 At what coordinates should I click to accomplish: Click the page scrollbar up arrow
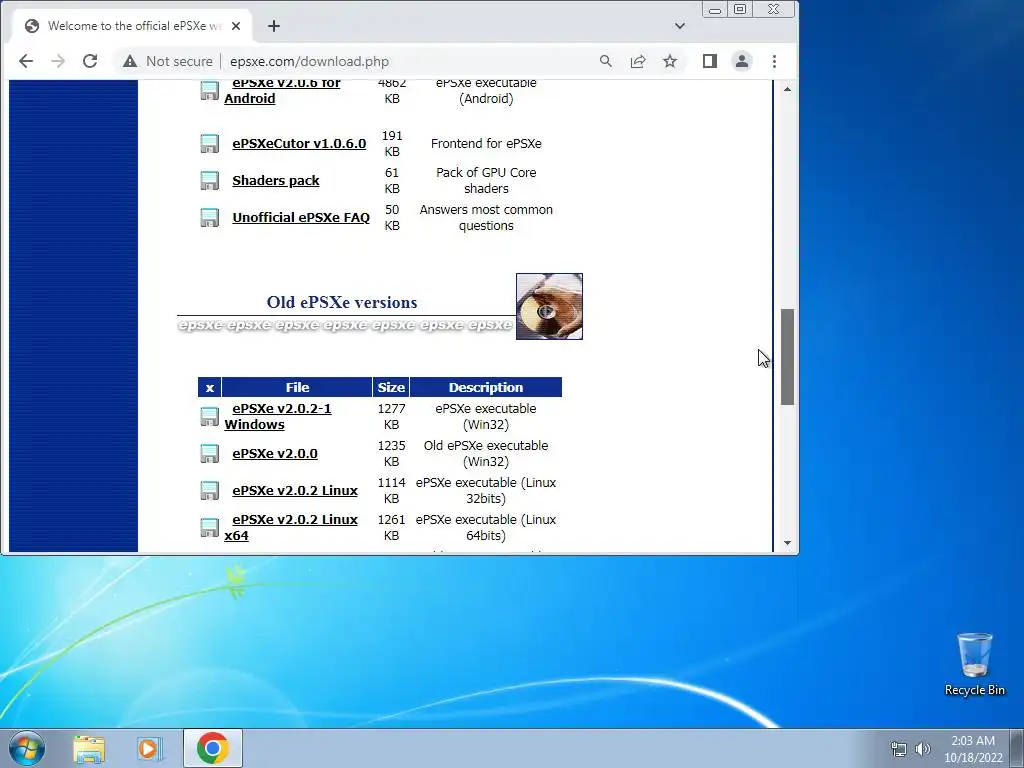click(x=788, y=89)
